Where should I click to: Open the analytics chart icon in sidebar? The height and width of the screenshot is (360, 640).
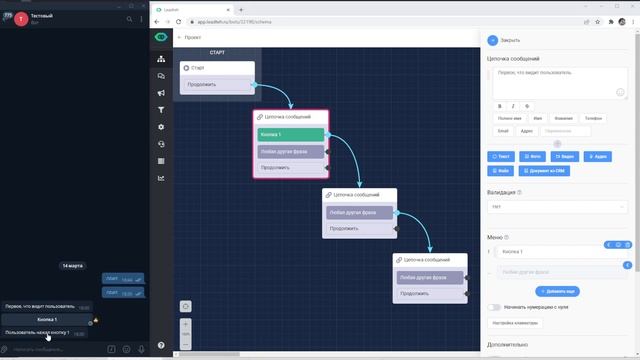coord(161,178)
